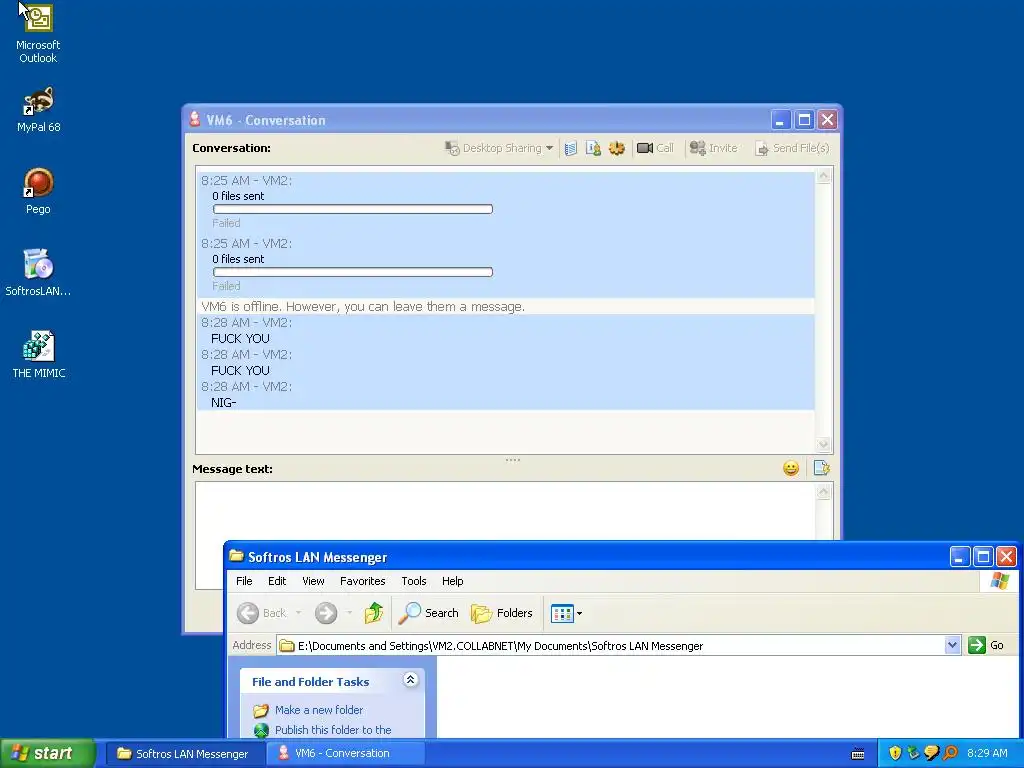The height and width of the screenshot is (768, 1024).
Task: Click on-screen keyboard icon in taskbar
Action: 858,754
